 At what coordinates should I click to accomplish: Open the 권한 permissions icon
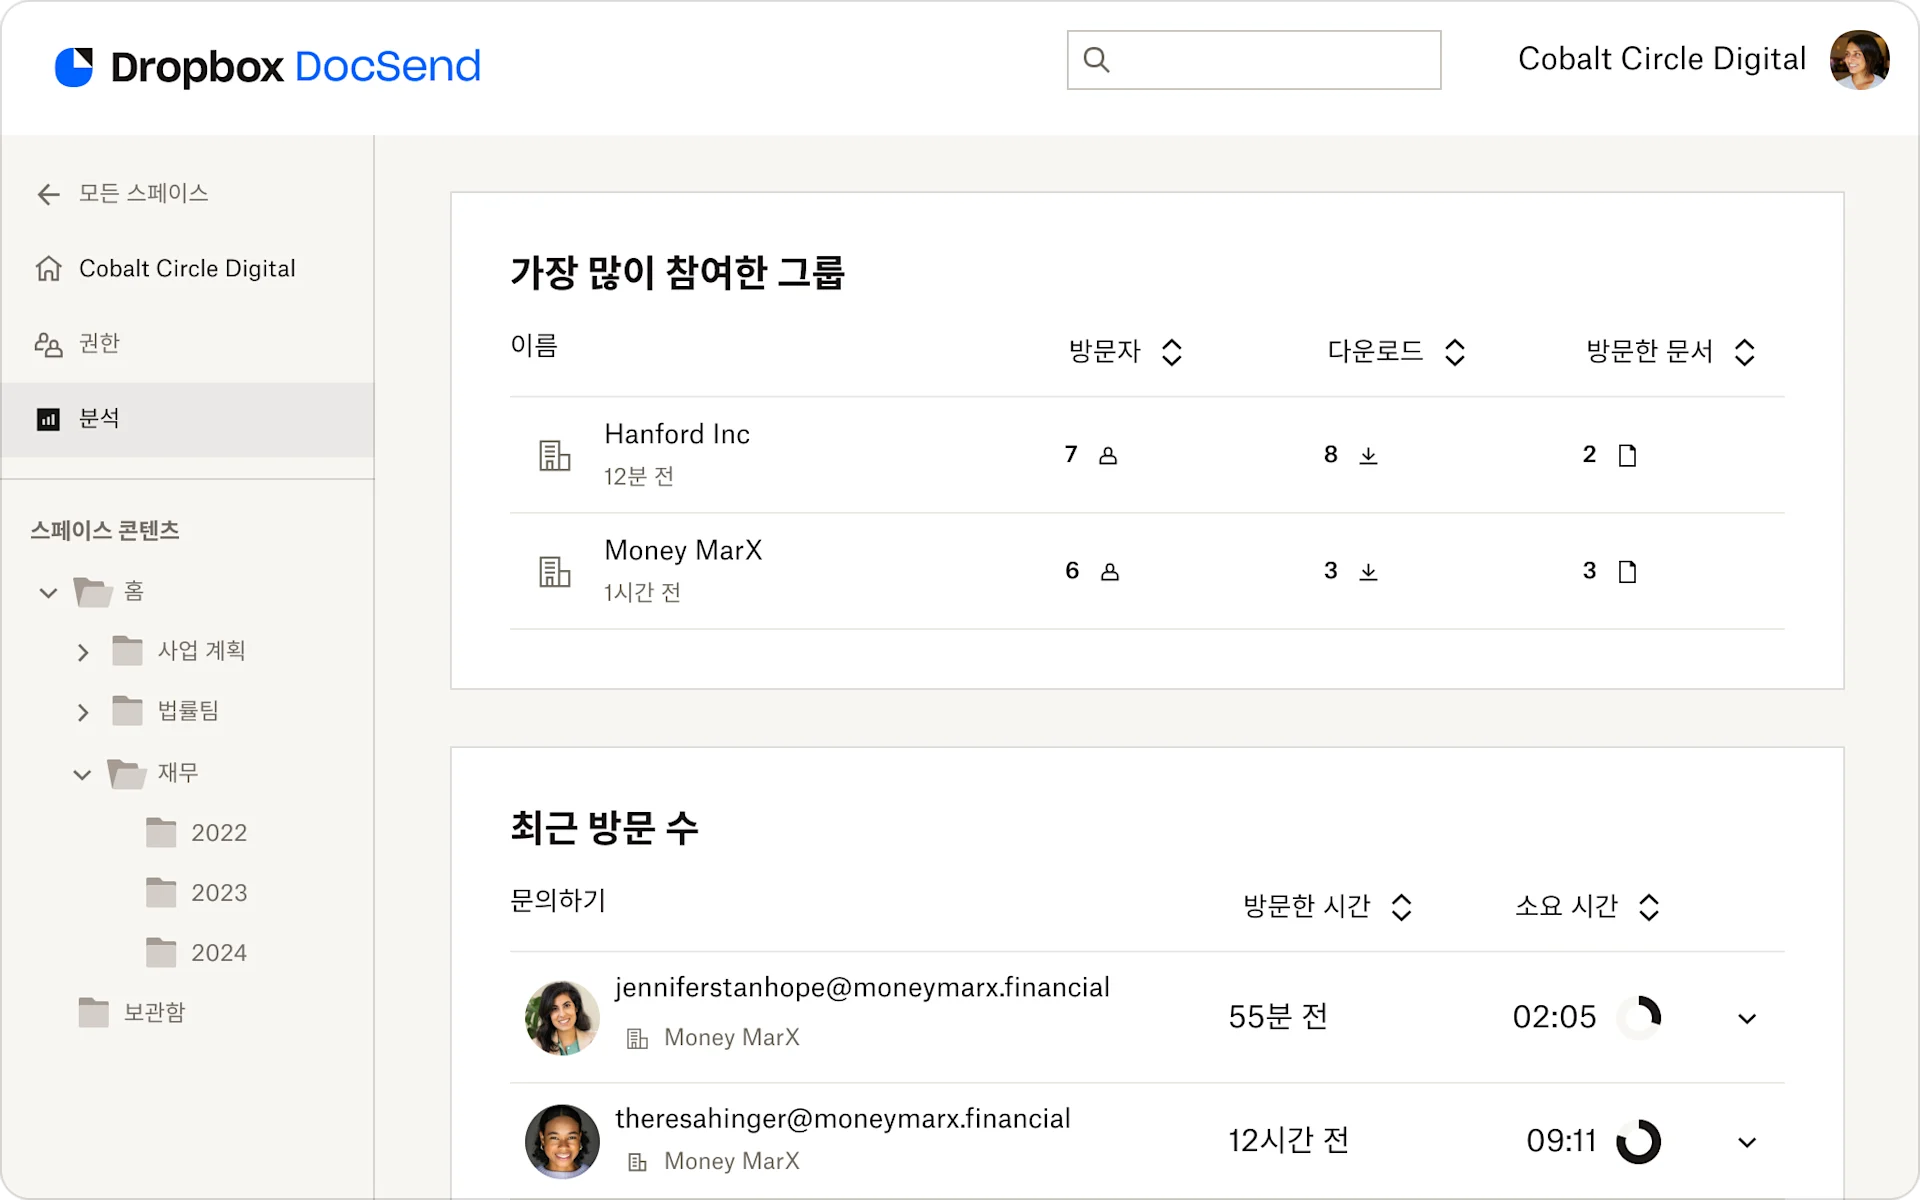49,344
